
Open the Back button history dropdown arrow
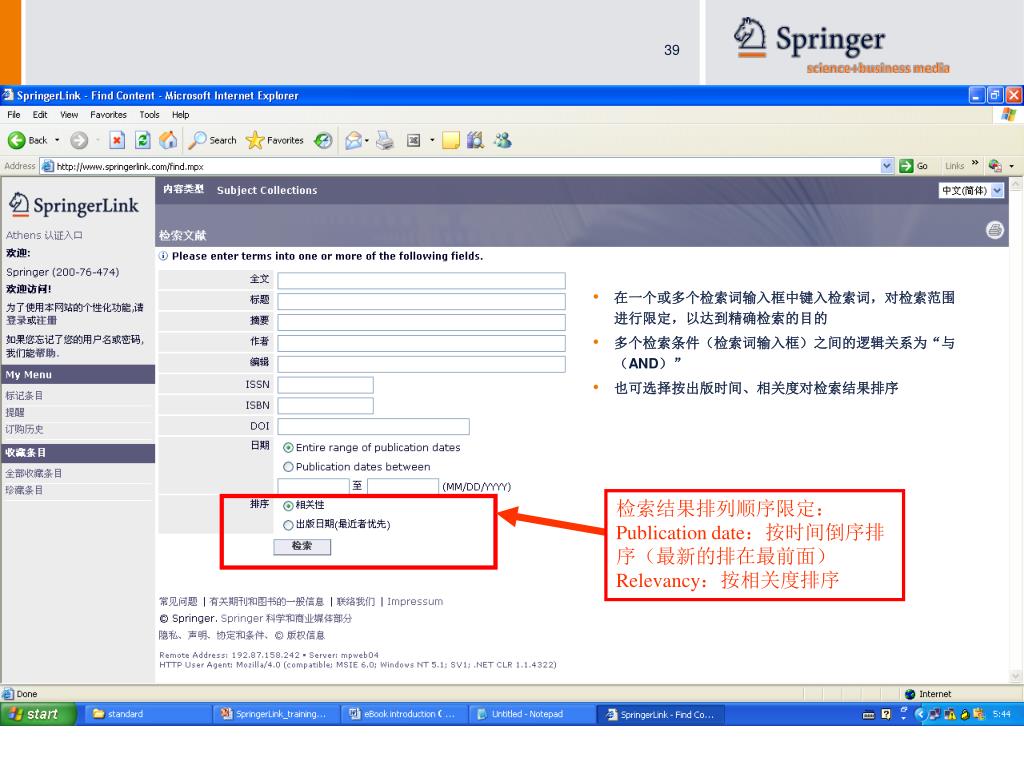pos(57,140)
